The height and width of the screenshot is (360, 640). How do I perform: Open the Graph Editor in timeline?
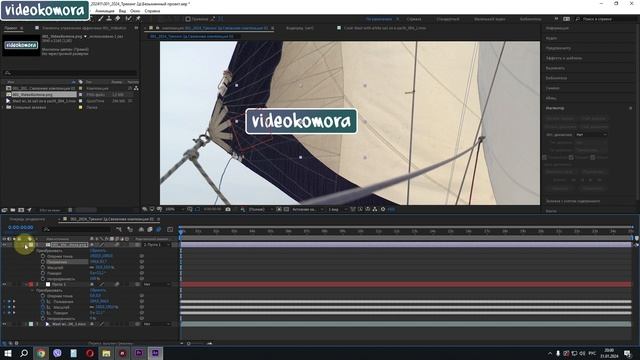(x=170, y=229)
